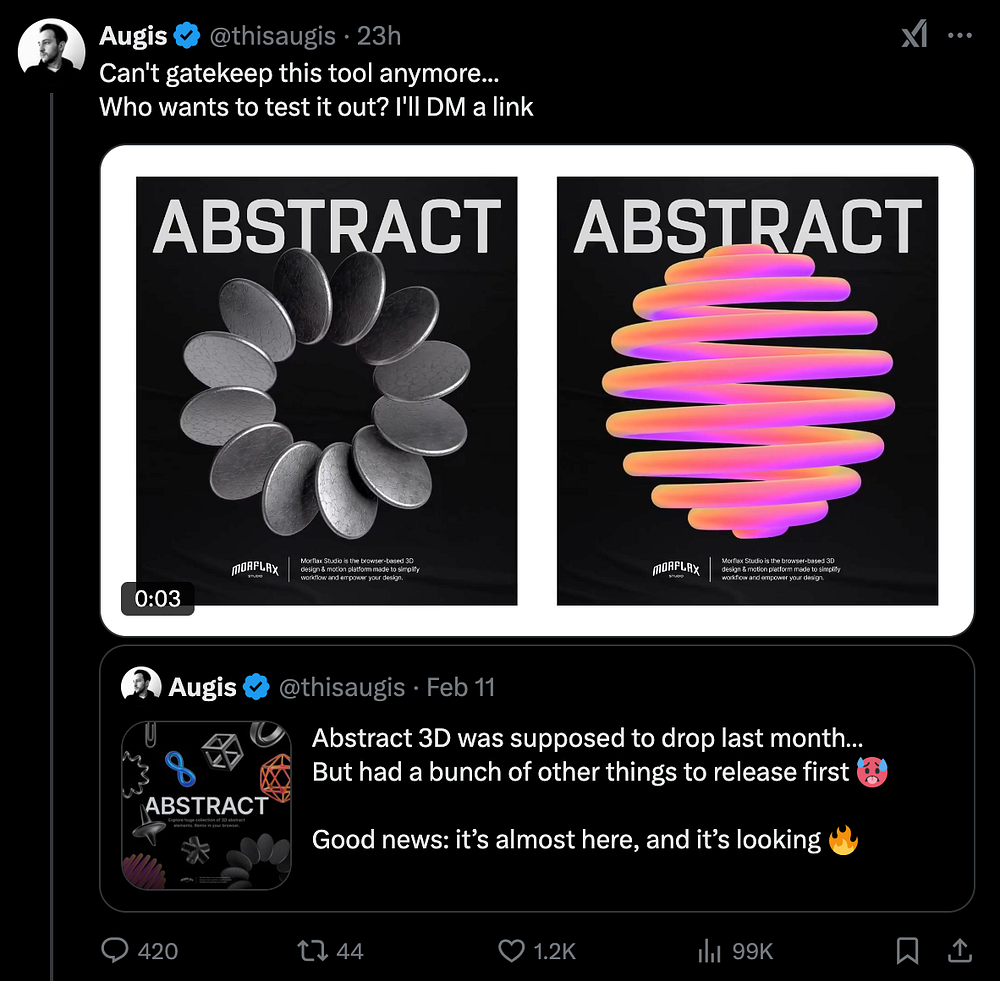This screenshot has width=1000, height=981.
Task: Like the post with heart icon
Action: tap(511, 950)
